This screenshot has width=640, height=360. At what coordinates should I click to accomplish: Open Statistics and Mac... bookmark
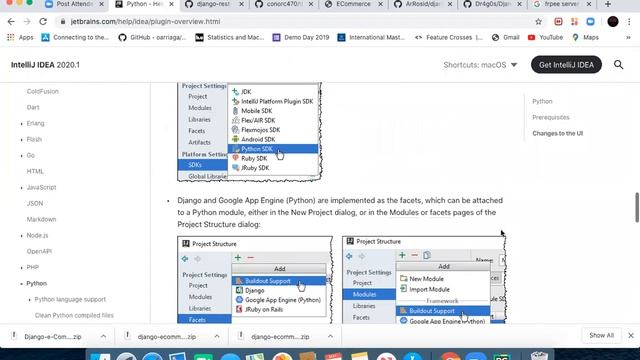click(x=229, y=37)
